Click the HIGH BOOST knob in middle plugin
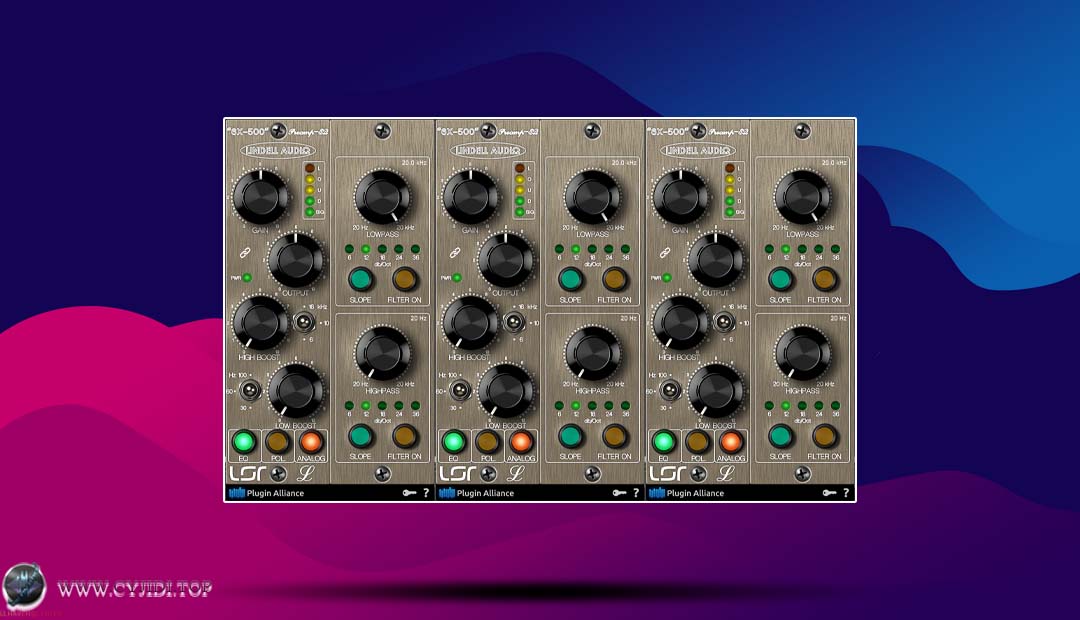Screen dimensions: 1080x620 coord(471,322)
